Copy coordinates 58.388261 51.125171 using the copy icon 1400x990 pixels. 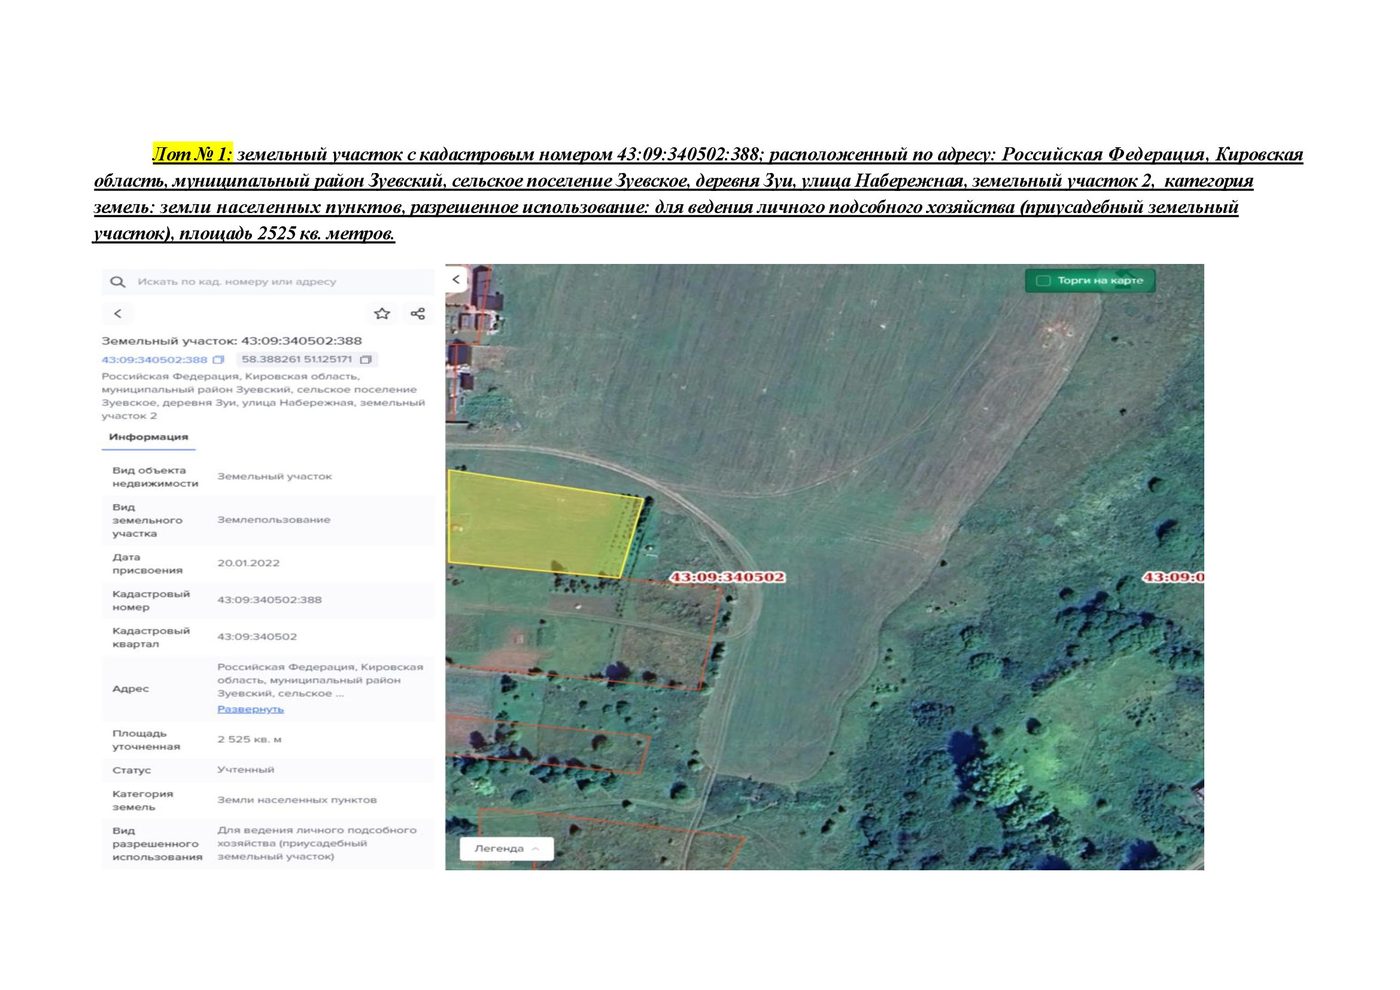tap(366, 359)
